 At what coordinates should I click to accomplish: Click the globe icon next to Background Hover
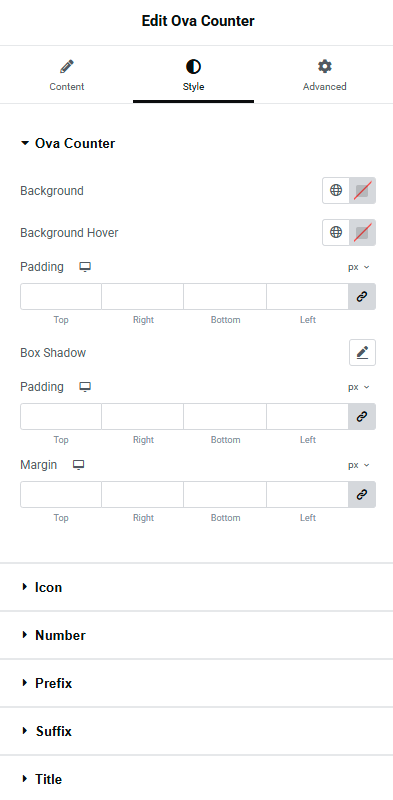[336, 232]
